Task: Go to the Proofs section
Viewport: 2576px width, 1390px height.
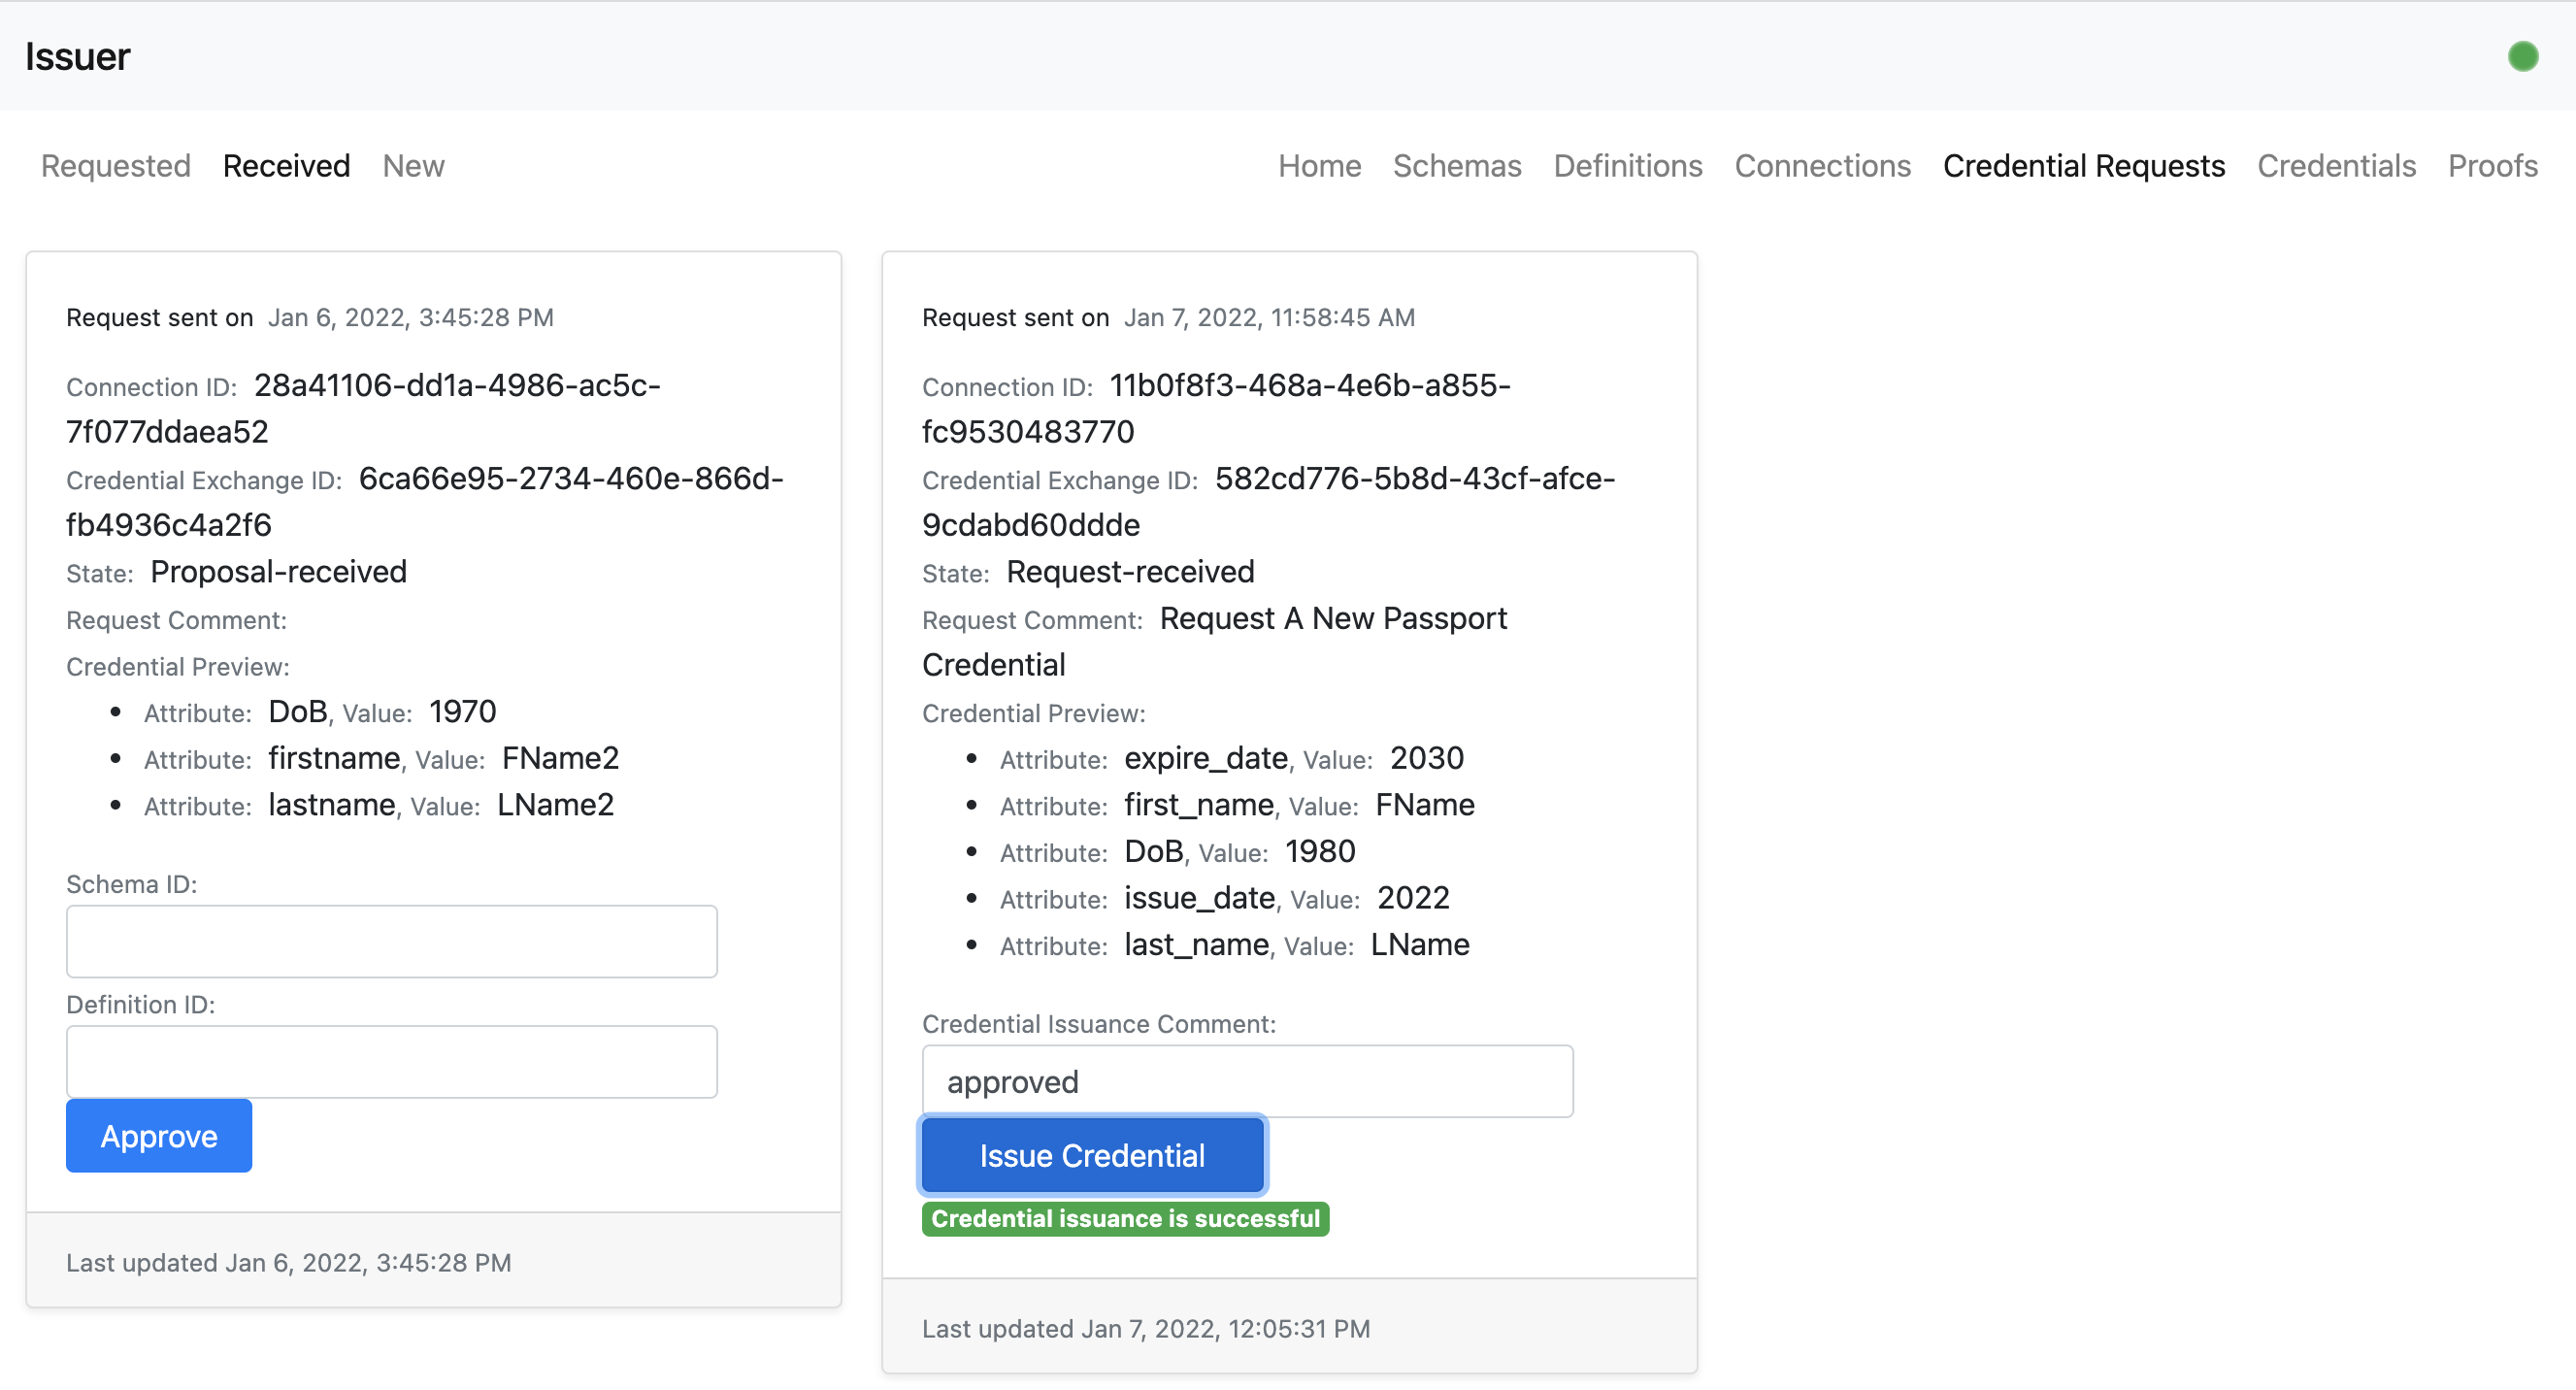Action: click(x=2491, y=166)
